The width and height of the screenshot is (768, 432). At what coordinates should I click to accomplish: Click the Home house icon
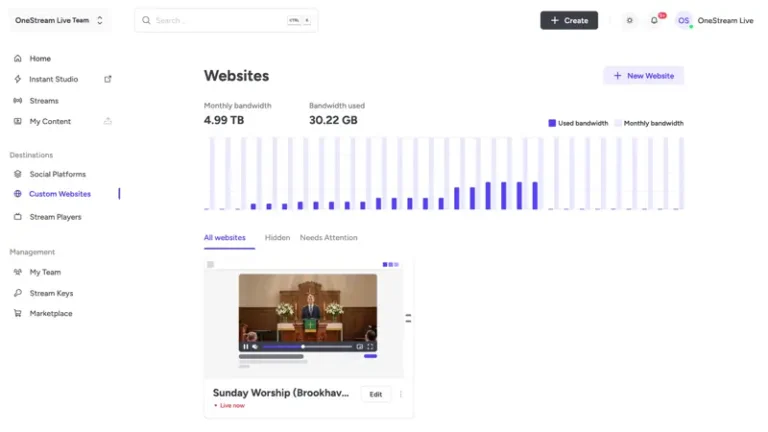(18, 58)
